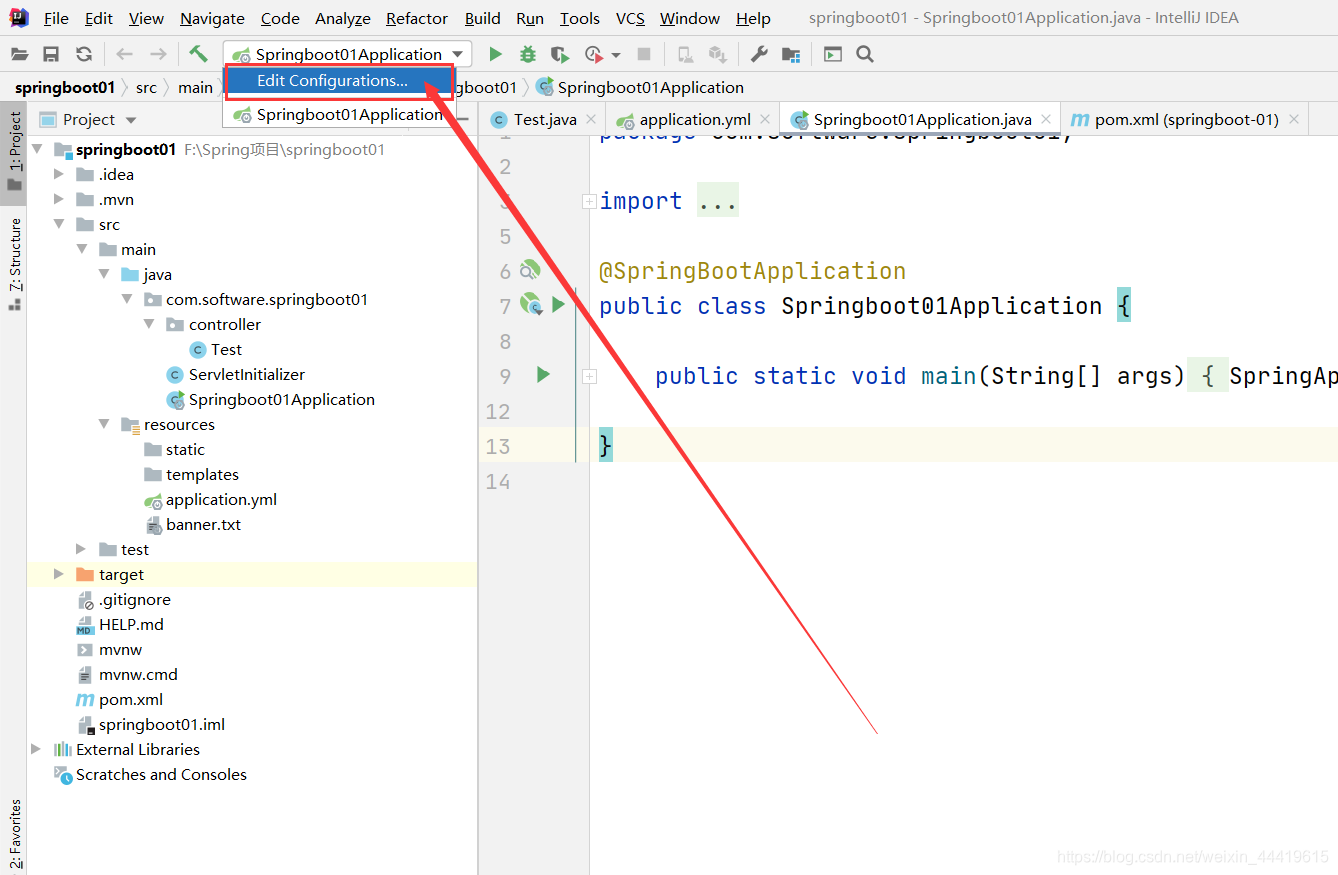Open Search Everywhere magnifier icon
This screenshot has height=875, width=1338.
coord(865,54)
